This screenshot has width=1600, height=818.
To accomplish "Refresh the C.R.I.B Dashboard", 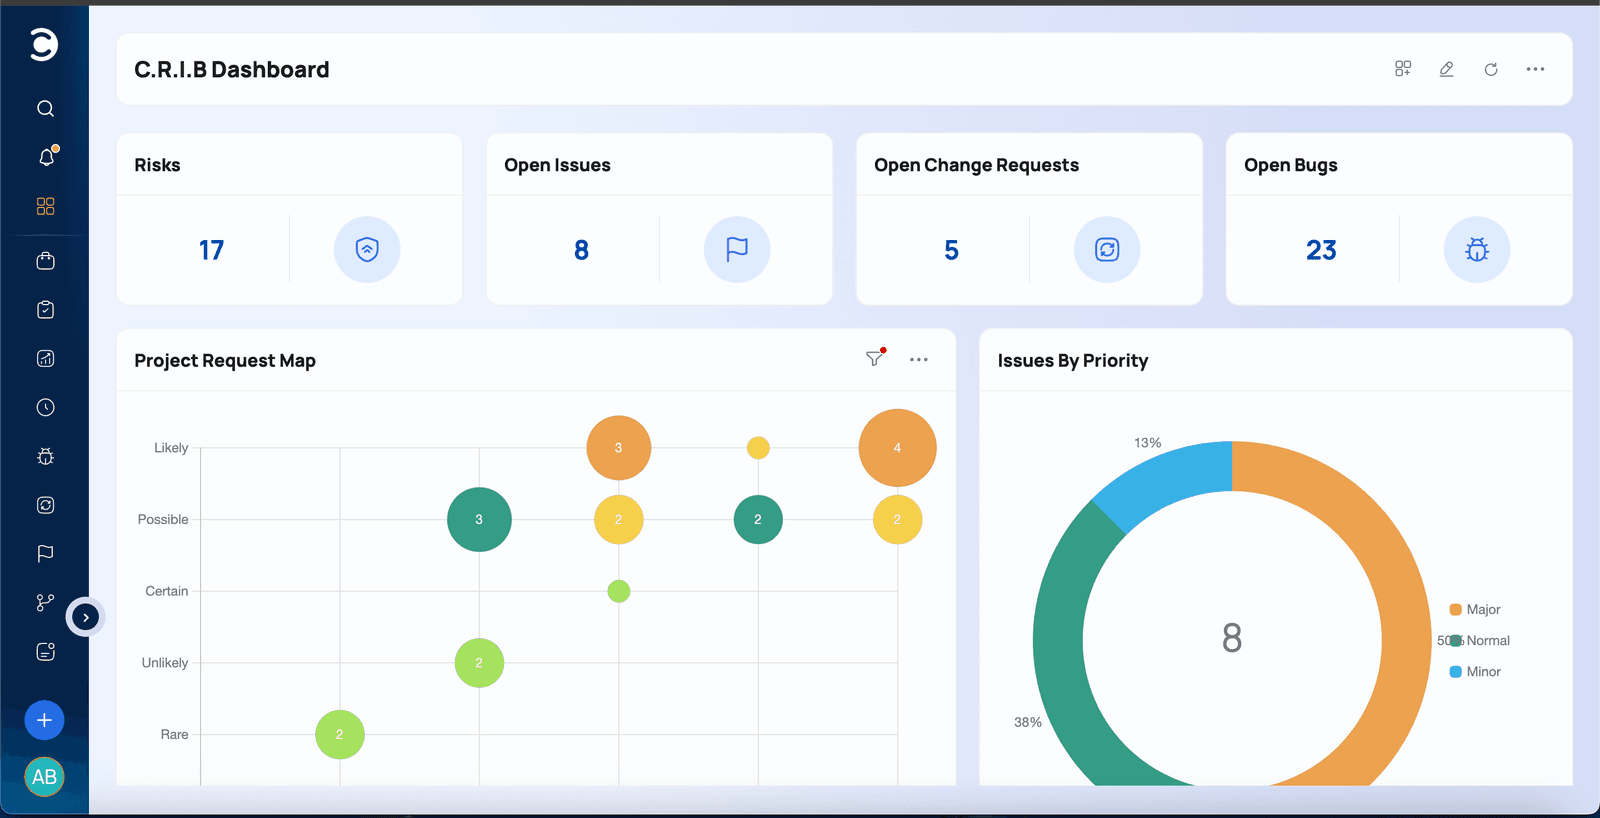I will (x=1491, y=69).
